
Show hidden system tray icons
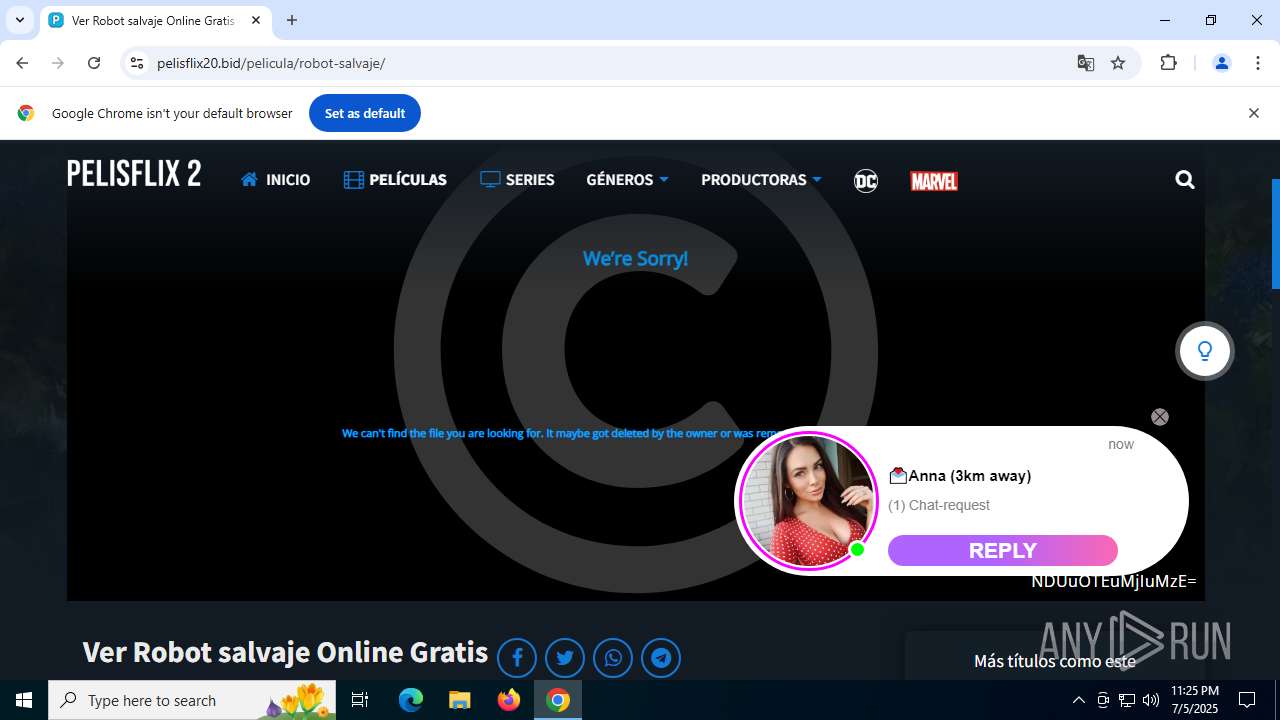coord(1078,700)
